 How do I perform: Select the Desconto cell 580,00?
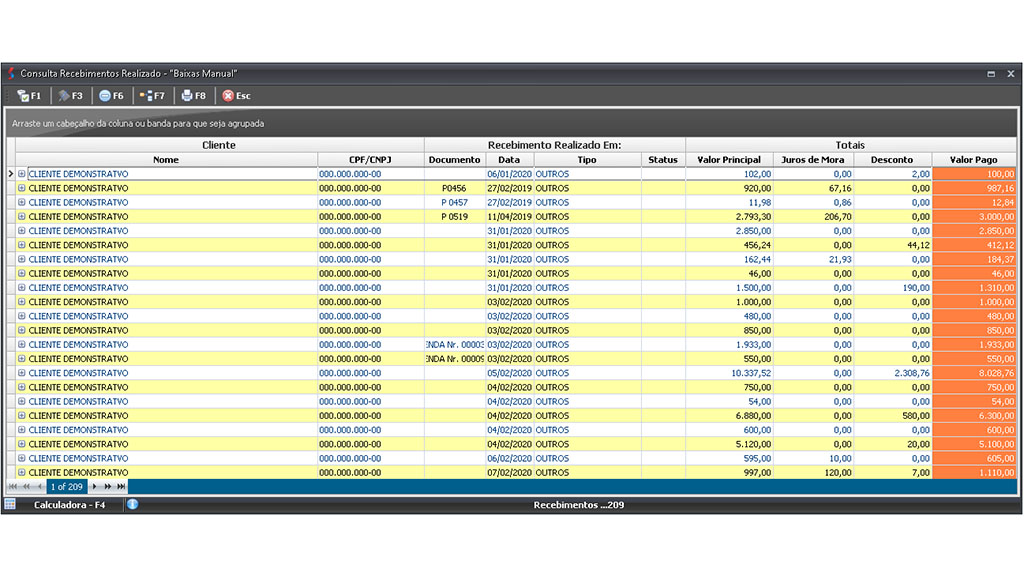pyautogui.click(x=892, y=415)
